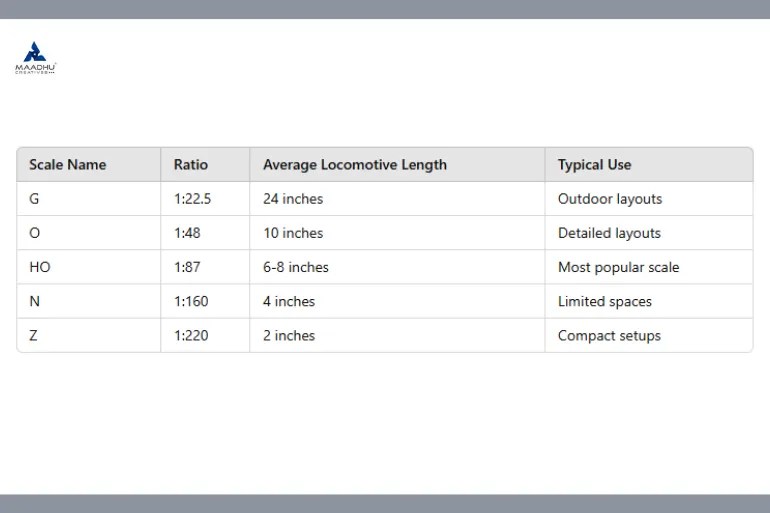Viewport: 770px width, 513px height.
Task: Click the 1:22.5 ratio cell
Action: pyautogui.click(x=205, y=199)
